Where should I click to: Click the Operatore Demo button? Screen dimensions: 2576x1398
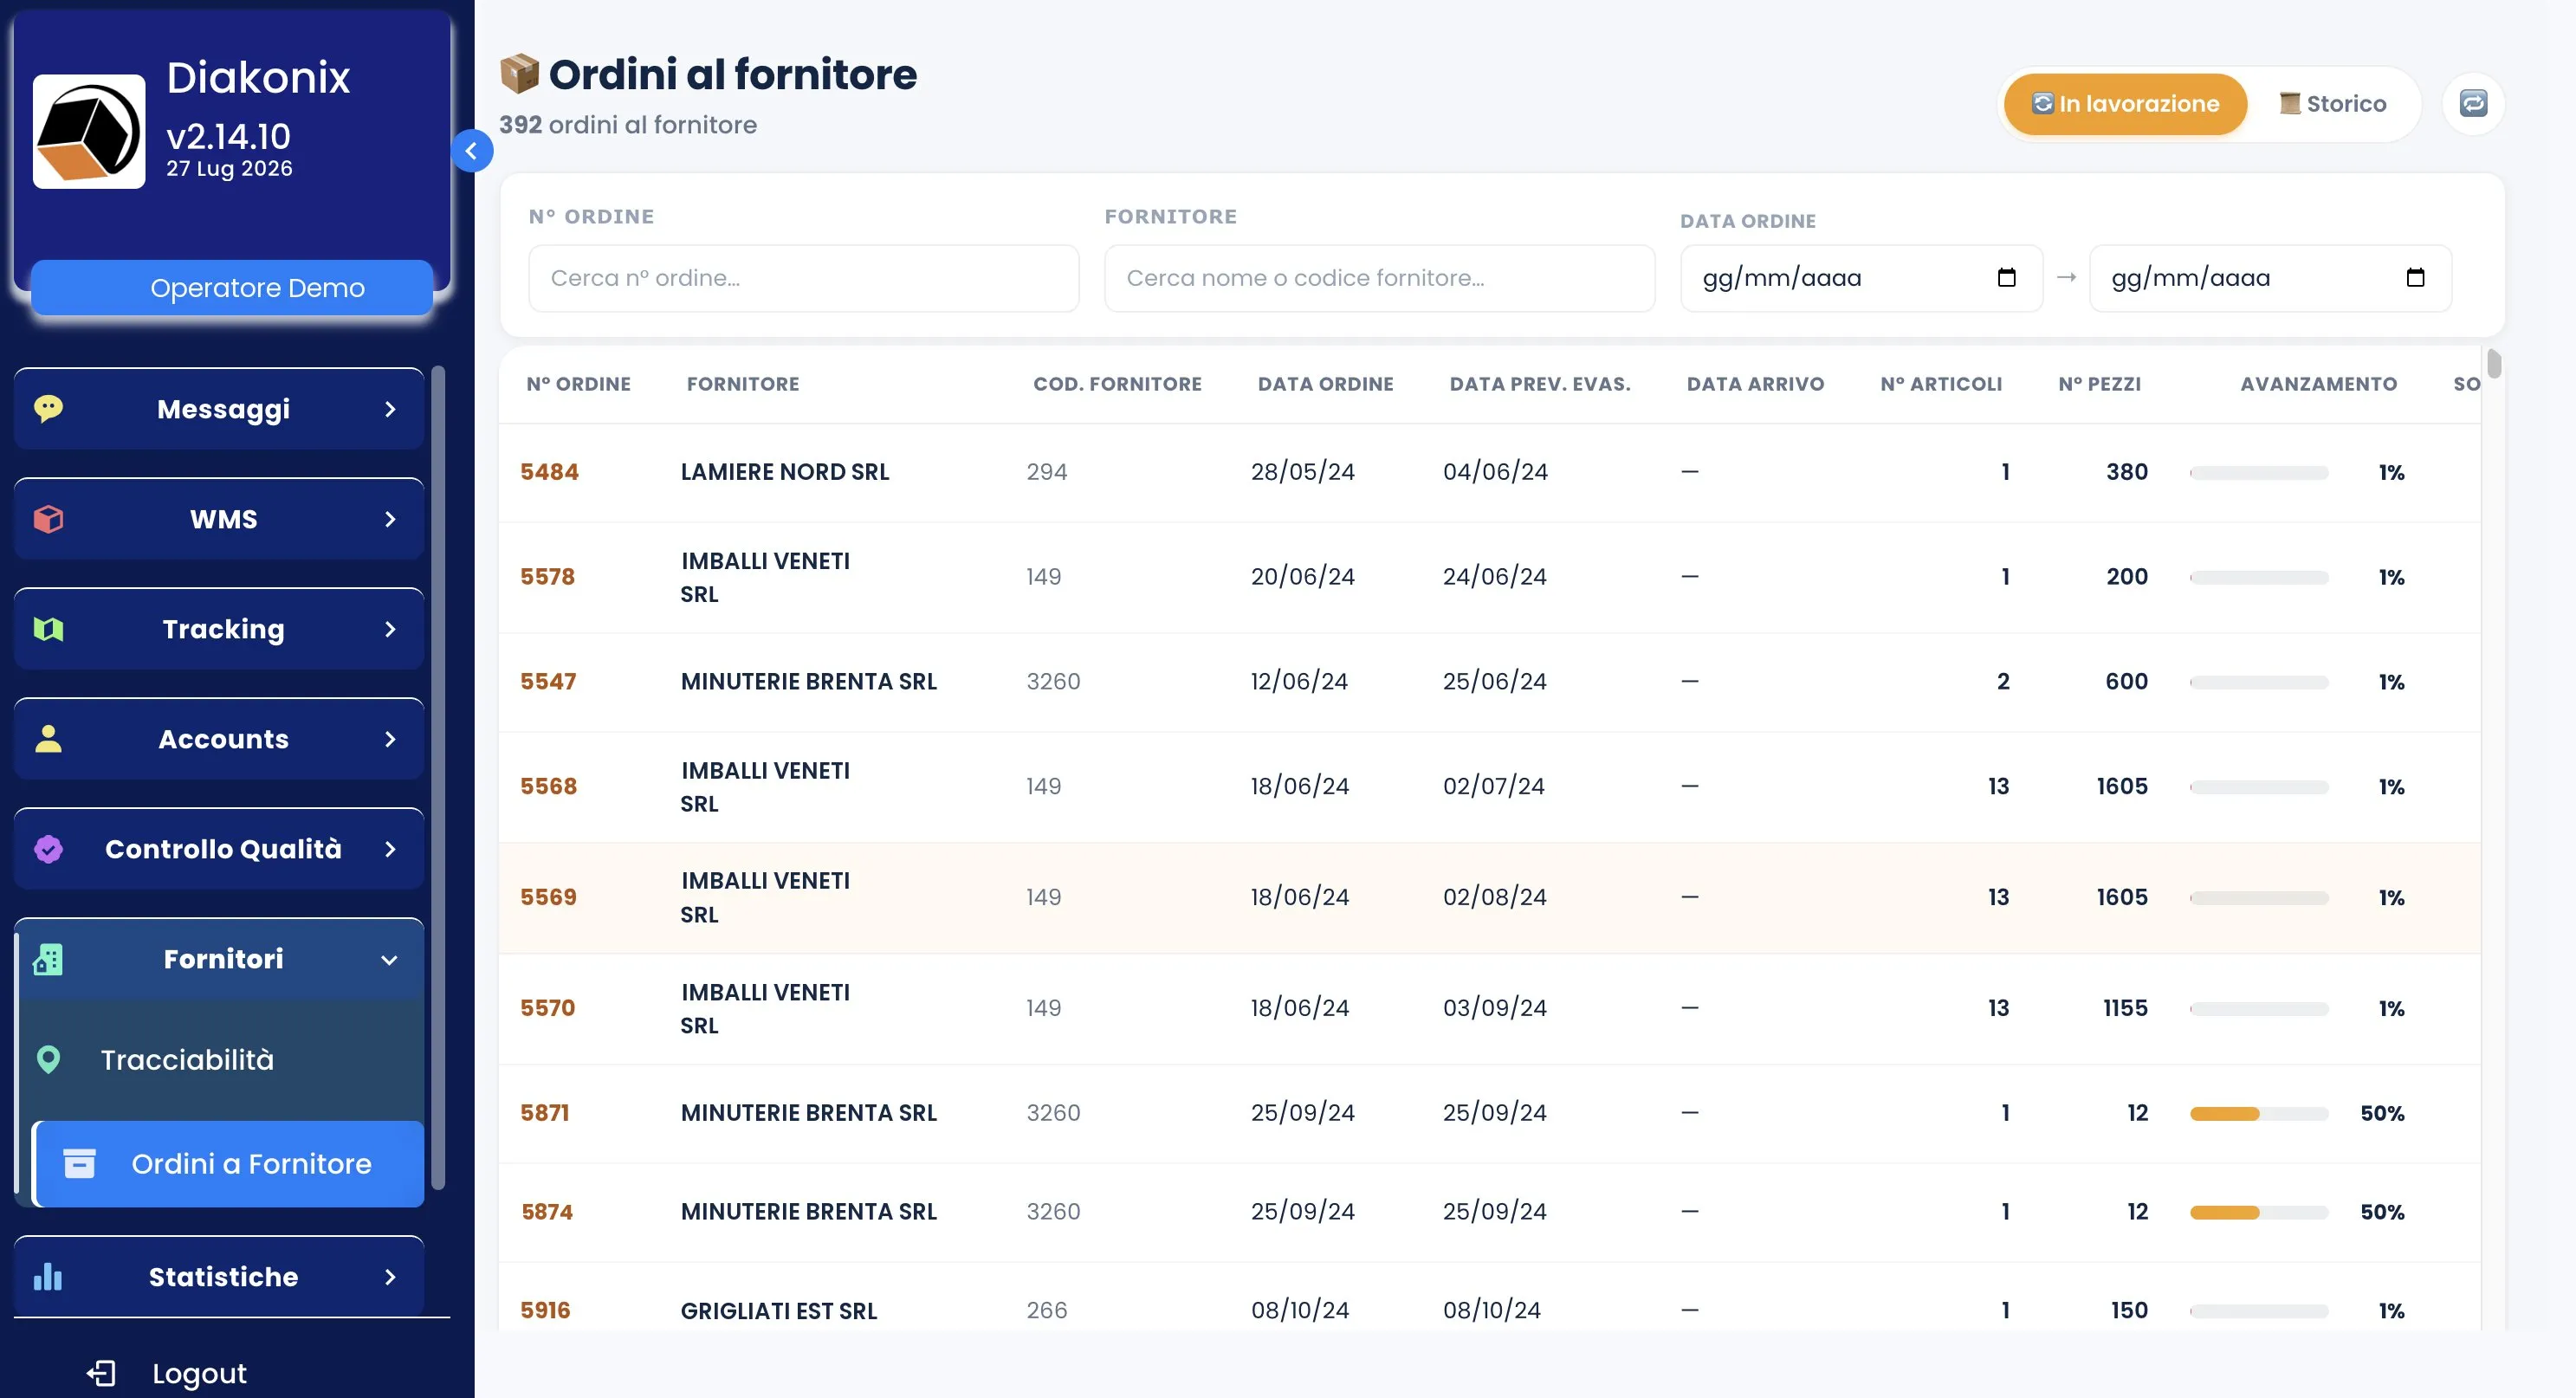click(232, 287)
